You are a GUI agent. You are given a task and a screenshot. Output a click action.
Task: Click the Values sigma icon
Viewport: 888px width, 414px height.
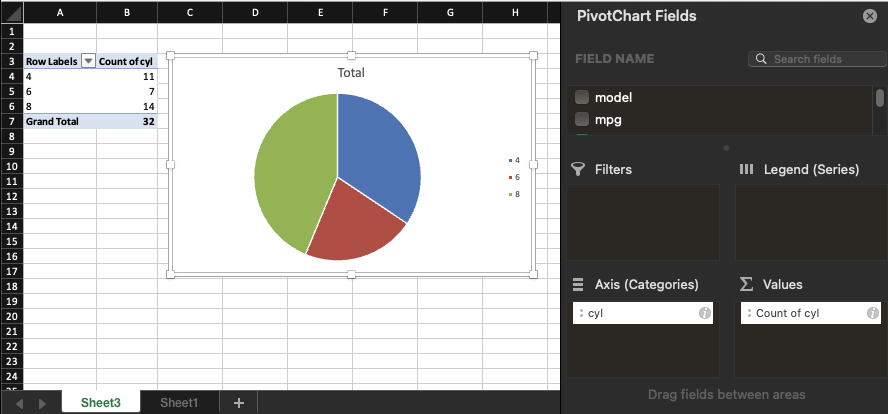(746, 285)
